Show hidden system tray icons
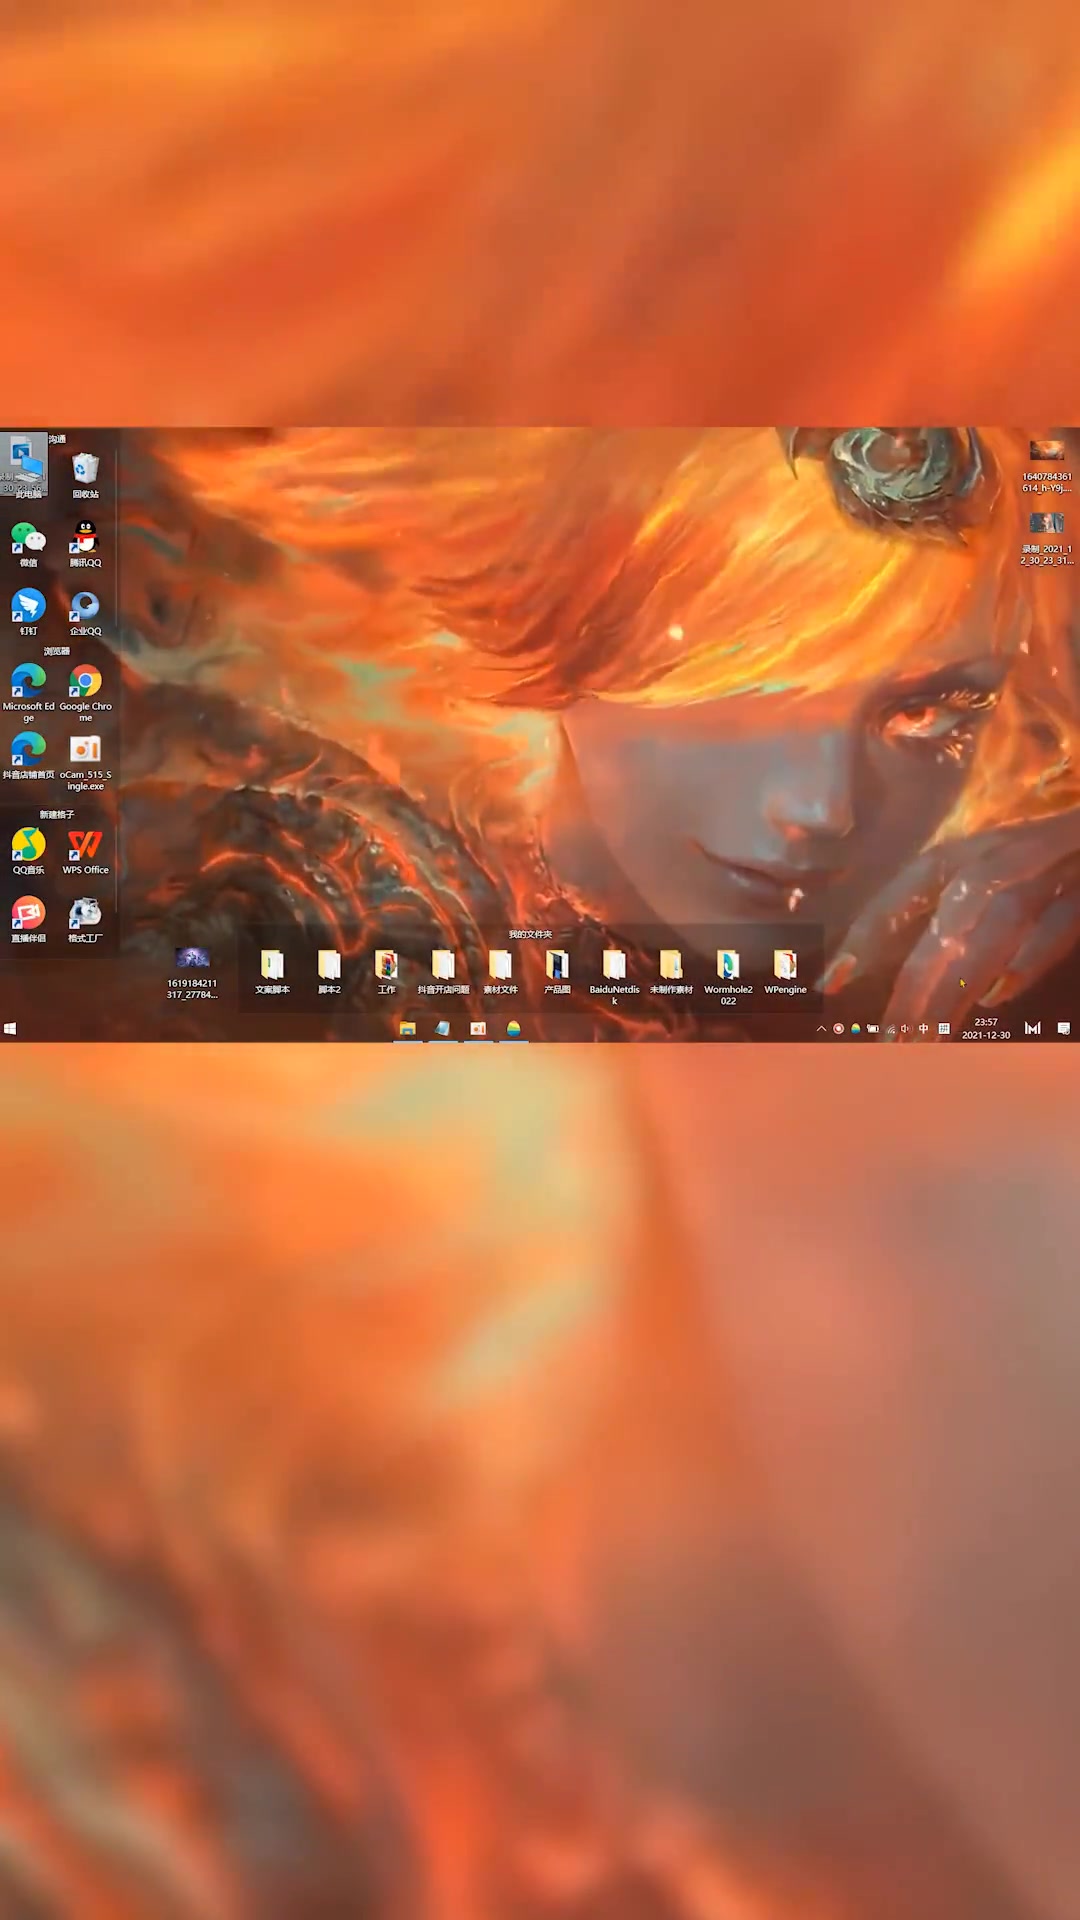Image resolution: width=1080 pixels, height=1920 pixels. click(821, 1028)
